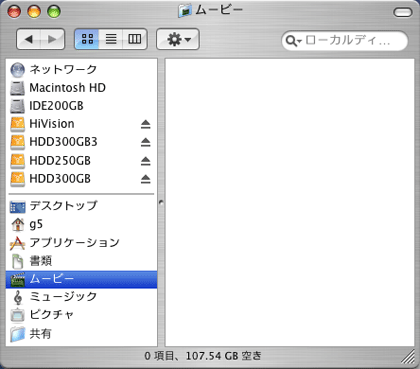This screenshot has width=420, height=369.
Task: Switch to list view mode
Action: (x=111, y=39)
